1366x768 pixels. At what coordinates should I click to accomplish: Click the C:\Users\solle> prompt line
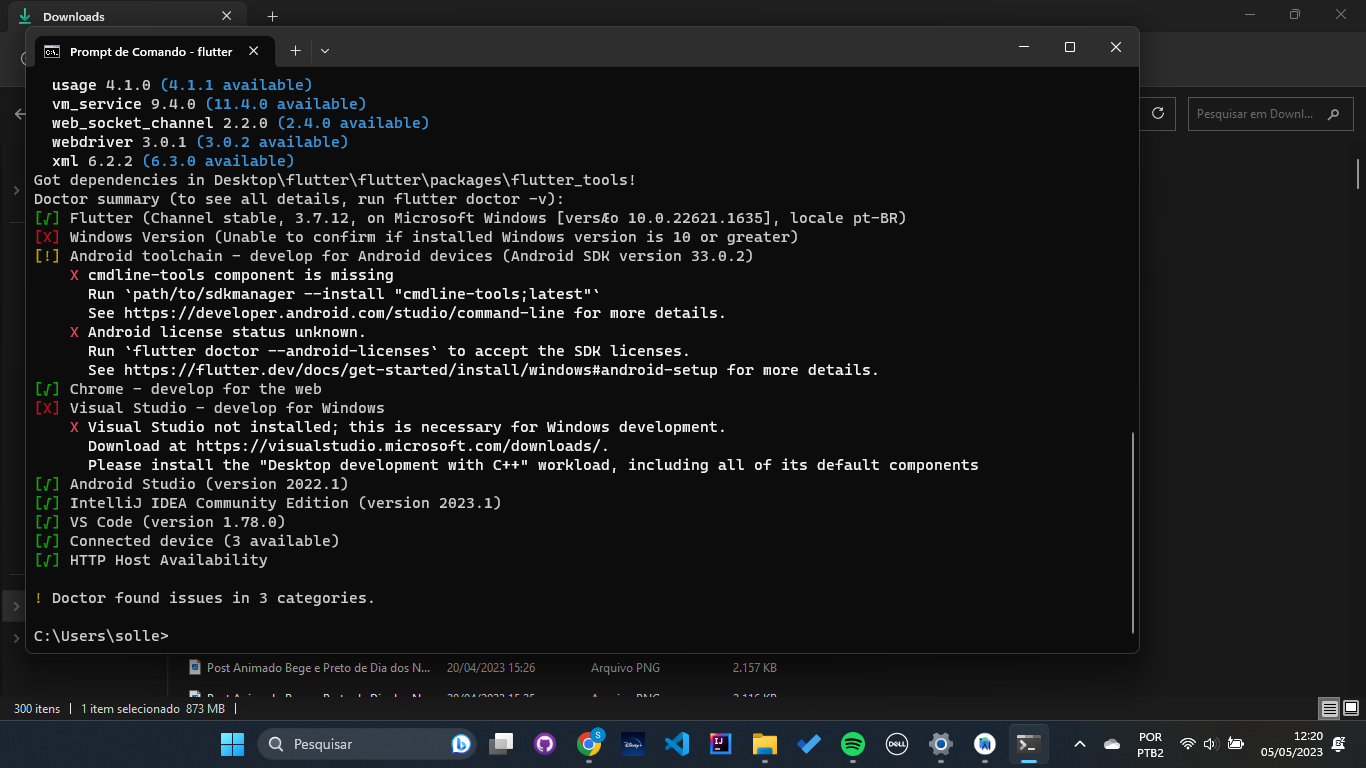coord(101,636)
